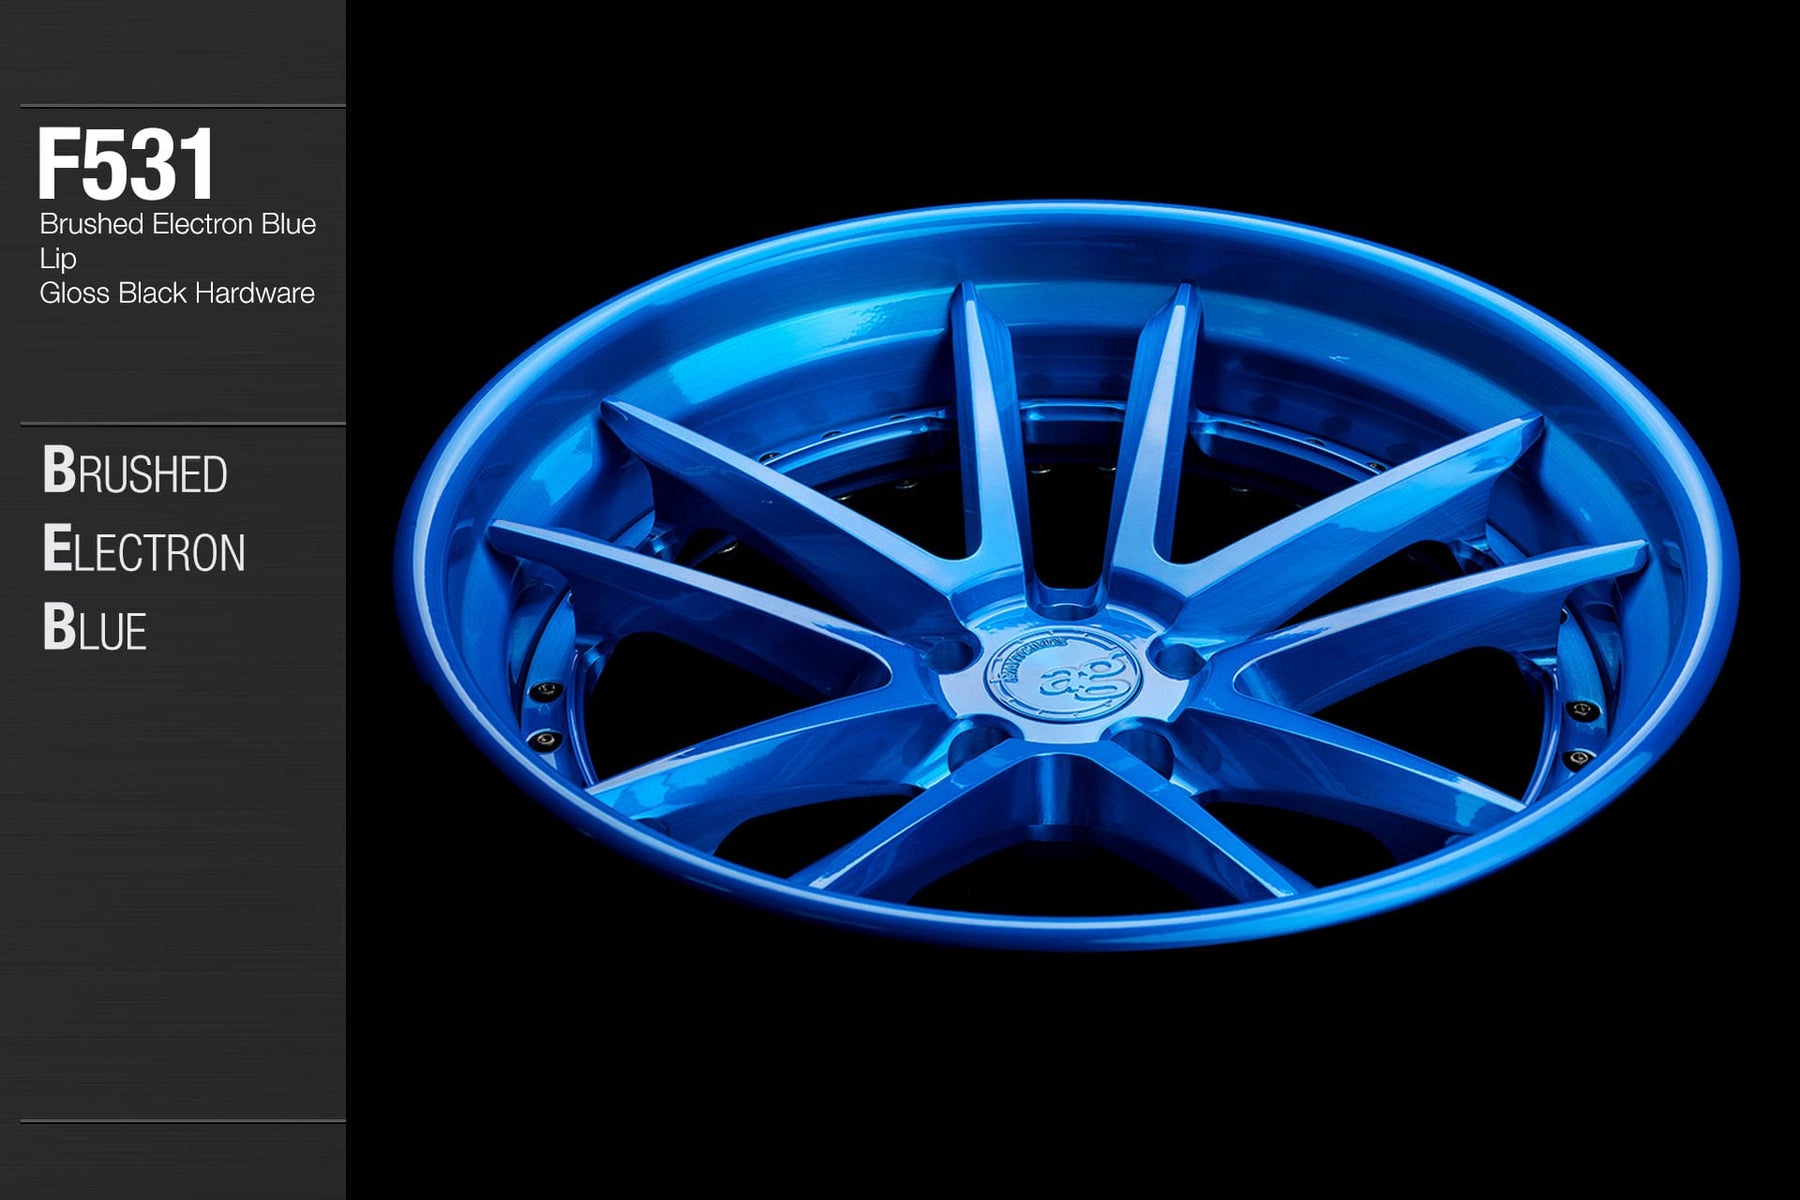Click the upper black bolt on the wheel's right side
This screenshot has width=1800, height=1200.
tap(1581, 710)
